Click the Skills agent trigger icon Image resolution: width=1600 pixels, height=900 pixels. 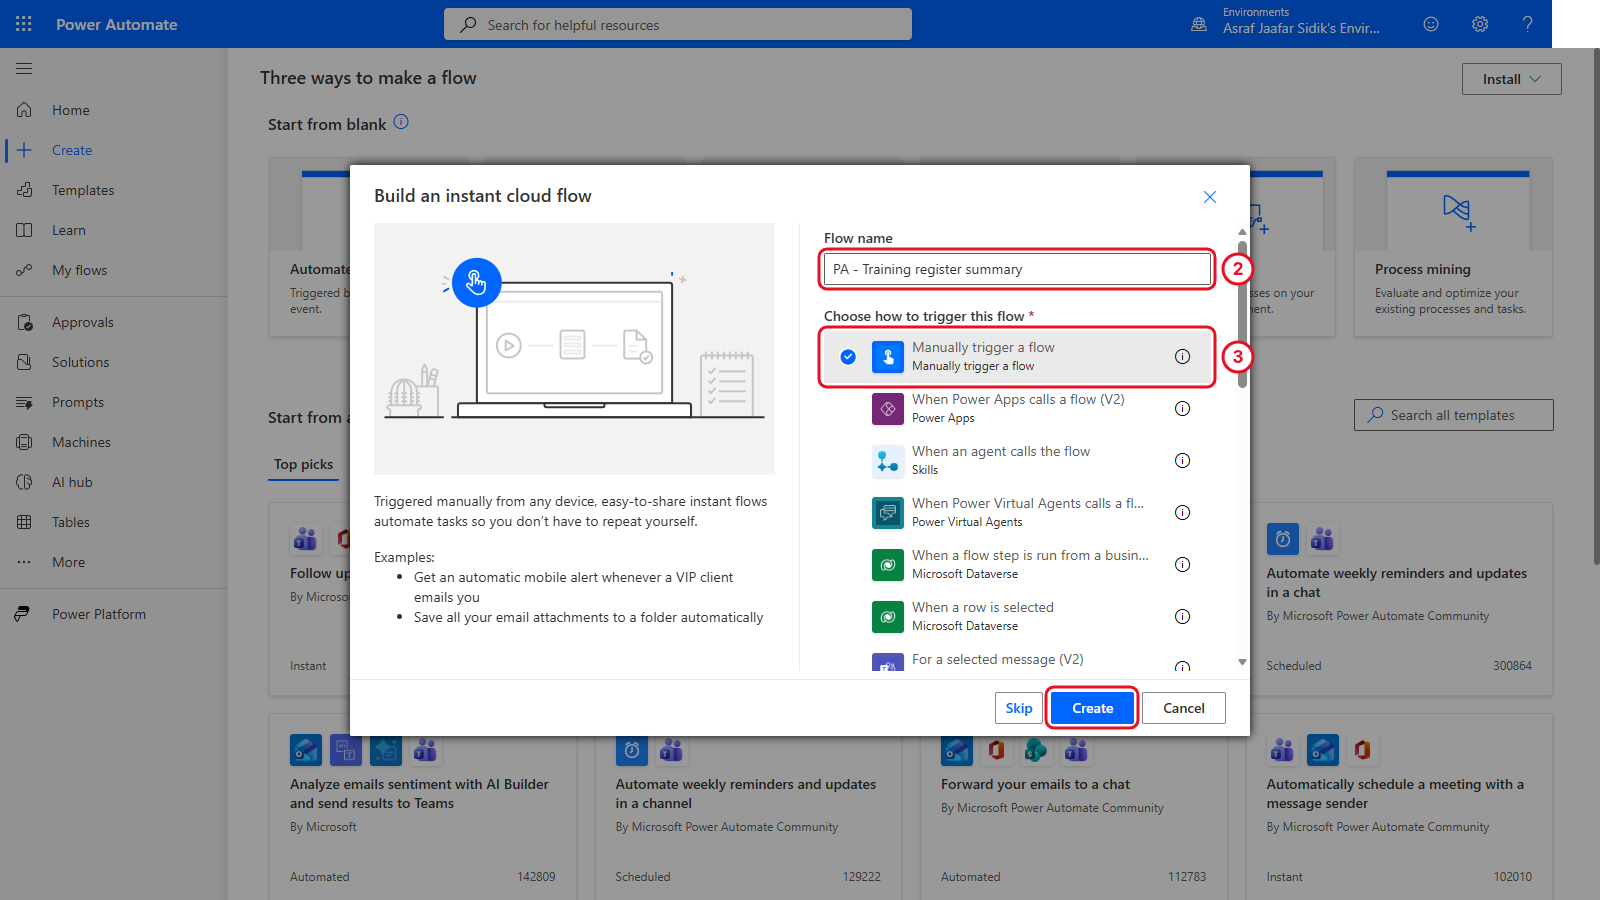click(888, 461)
